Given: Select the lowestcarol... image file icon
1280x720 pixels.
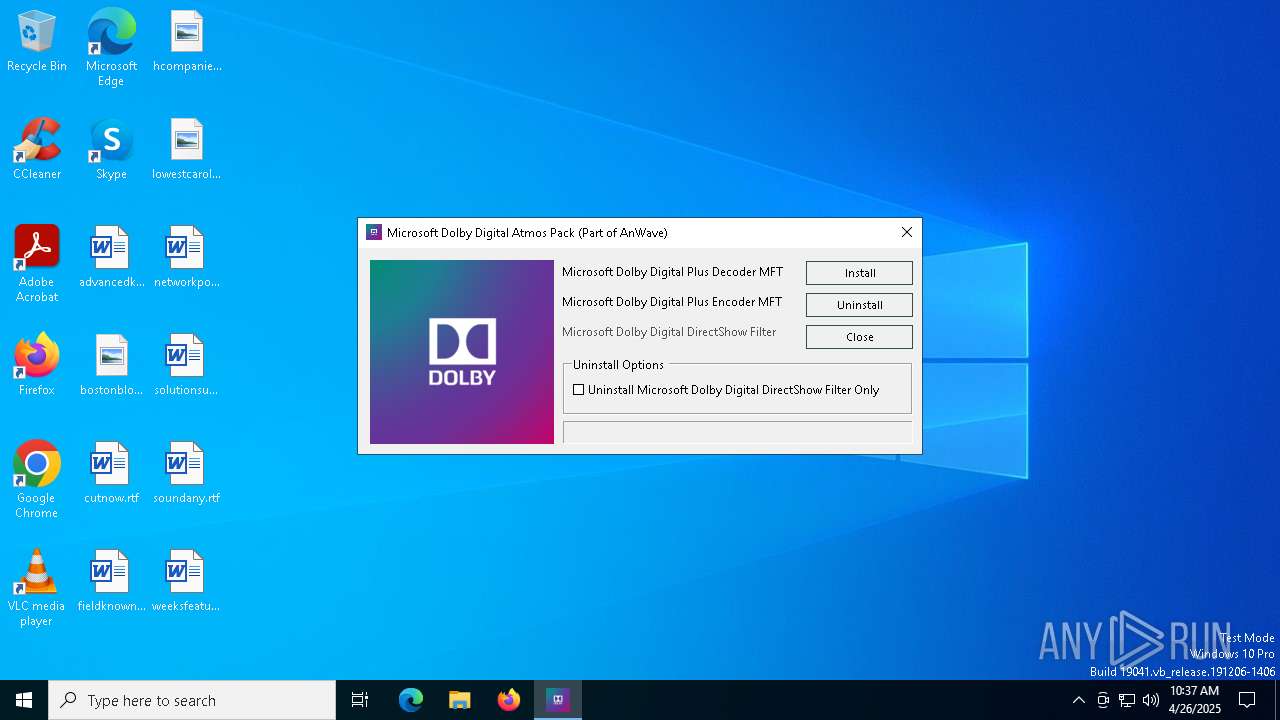Looking at the screenshot, I should [187, 149].
